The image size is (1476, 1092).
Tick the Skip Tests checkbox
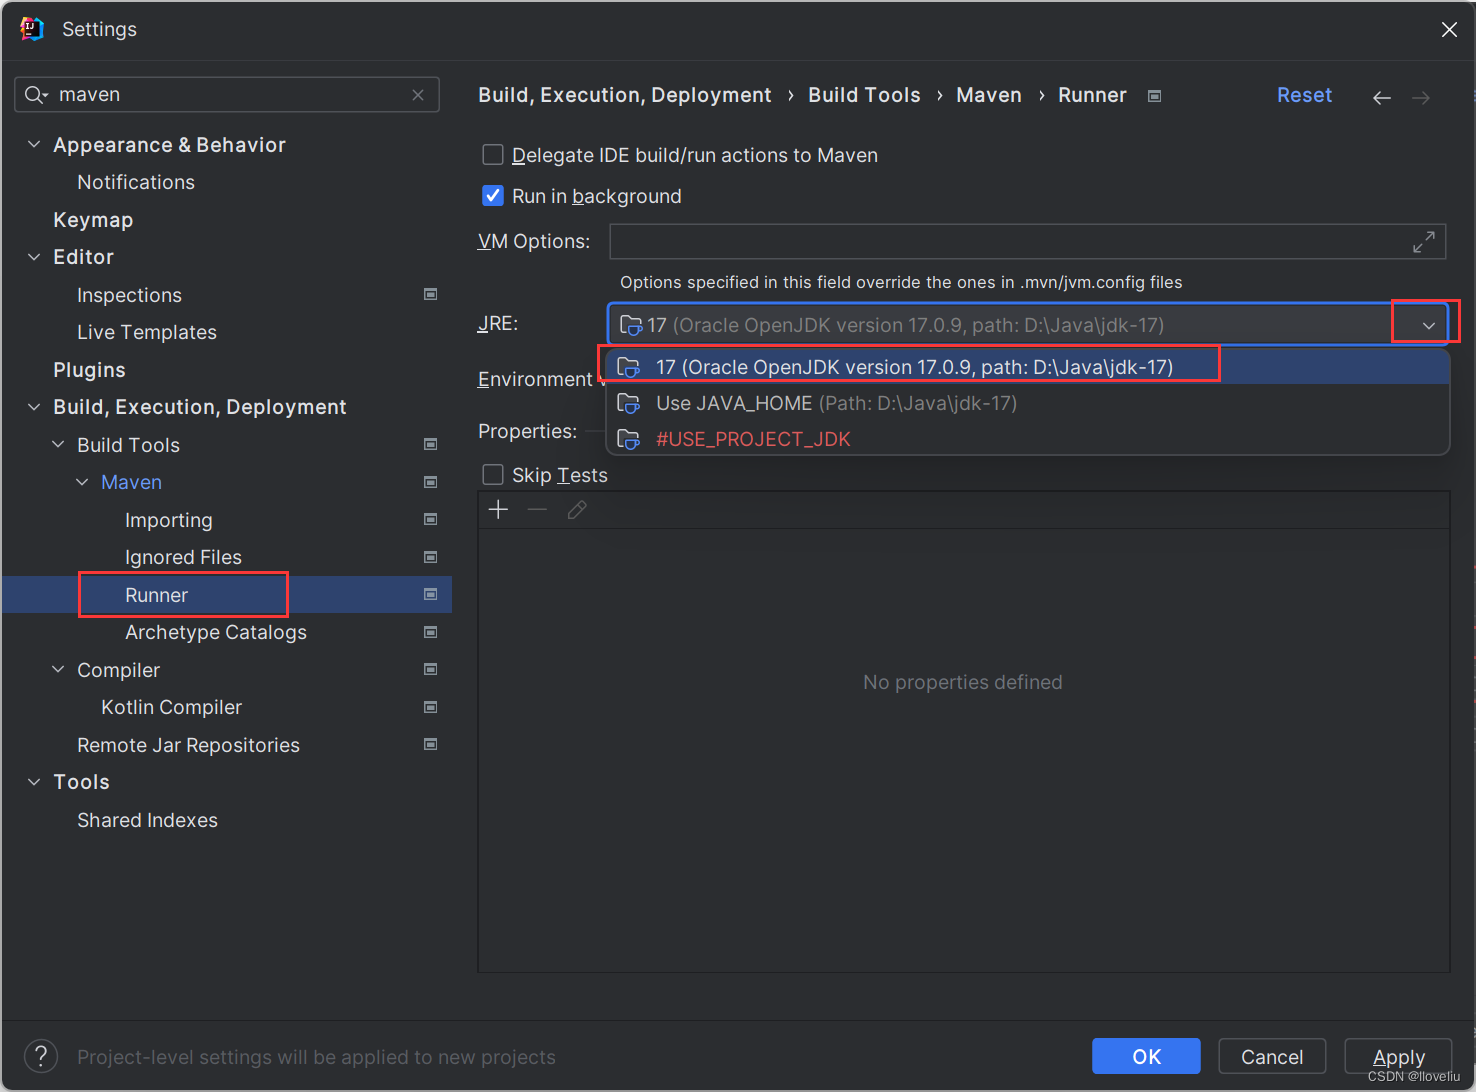tap(493, 475)
